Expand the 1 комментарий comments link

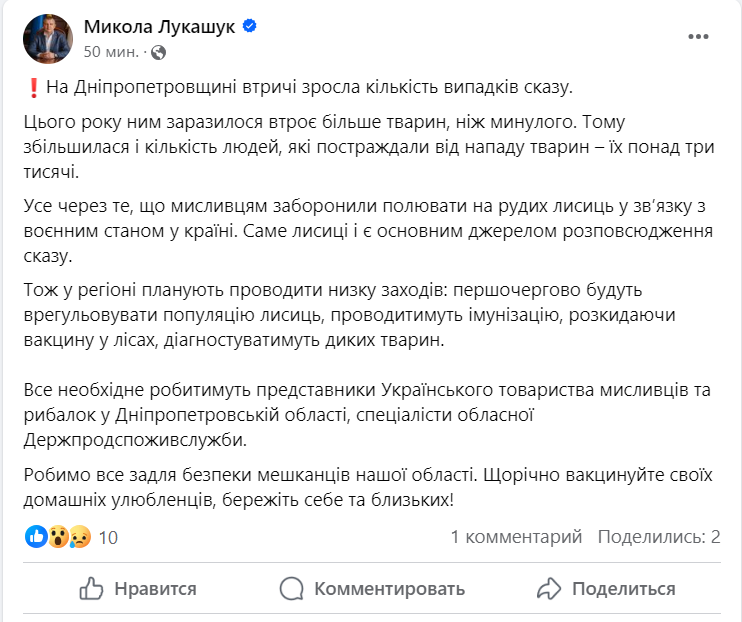click(x=516, y=537)
